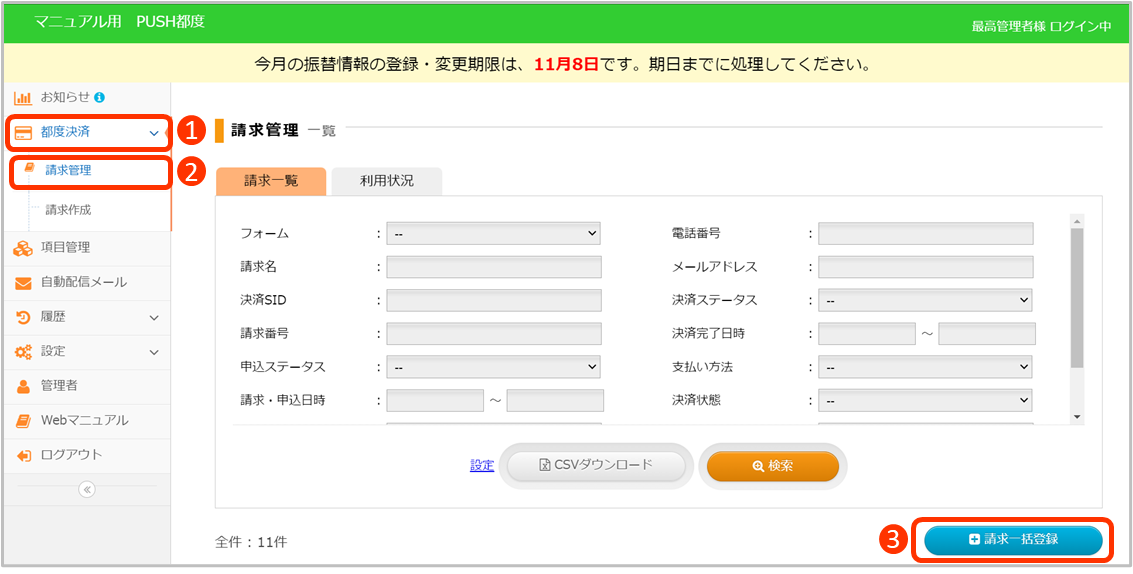Click the 請求名 input field
The image size is (1133, 574).
click(x=494, y=267)
